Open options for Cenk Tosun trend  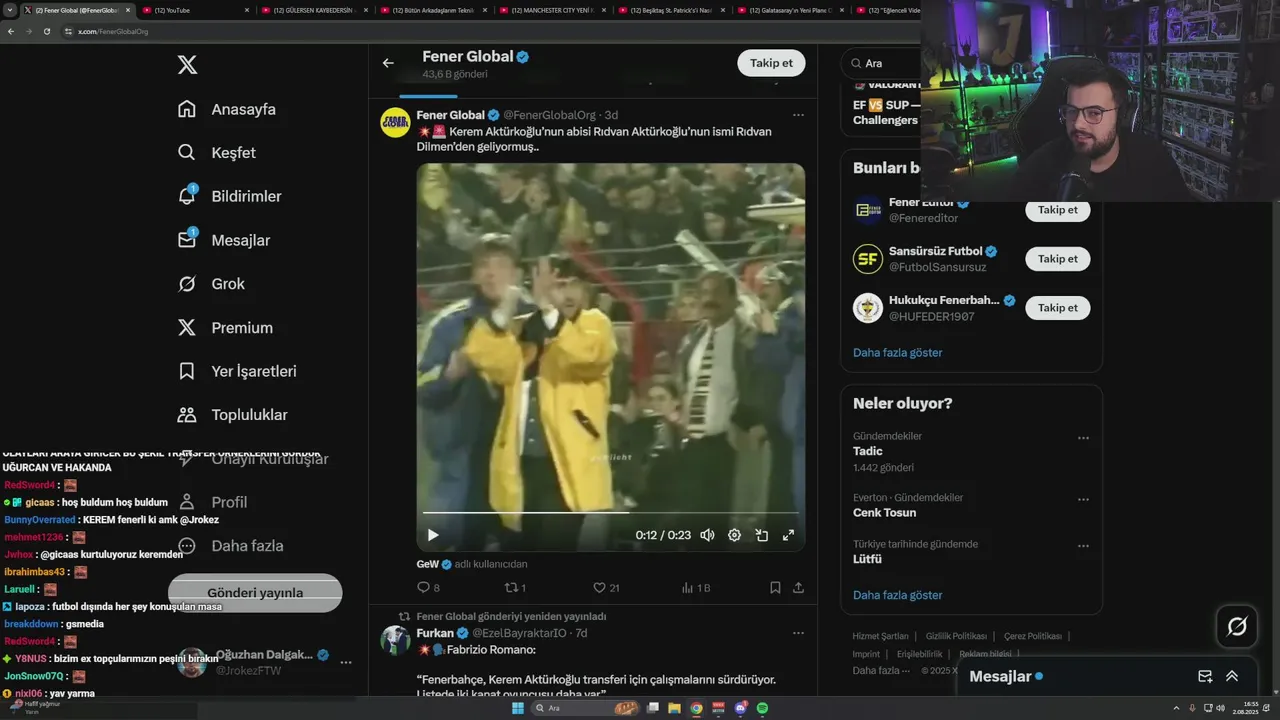pos(1083,499)
